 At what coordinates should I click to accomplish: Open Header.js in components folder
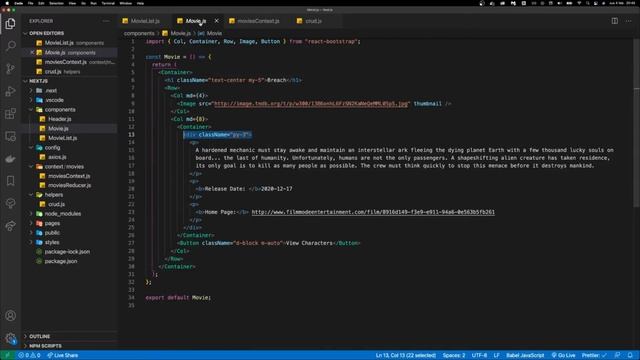pos(60,119)
